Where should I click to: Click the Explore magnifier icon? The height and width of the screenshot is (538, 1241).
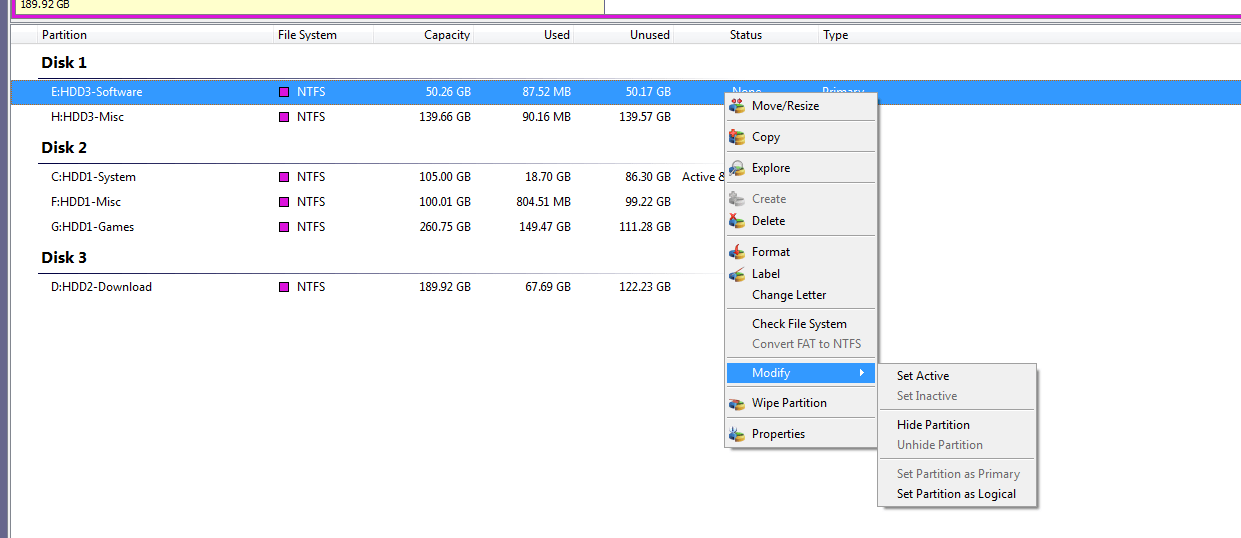(x=737, y=168)
